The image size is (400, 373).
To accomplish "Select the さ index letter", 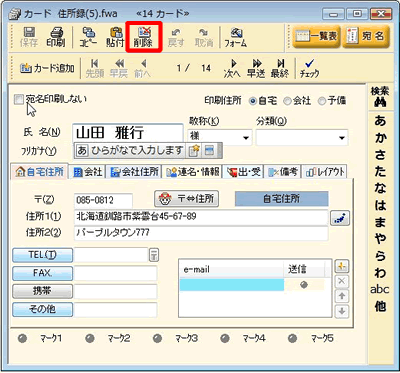I will pyautogui.click(x=380, y=155).
